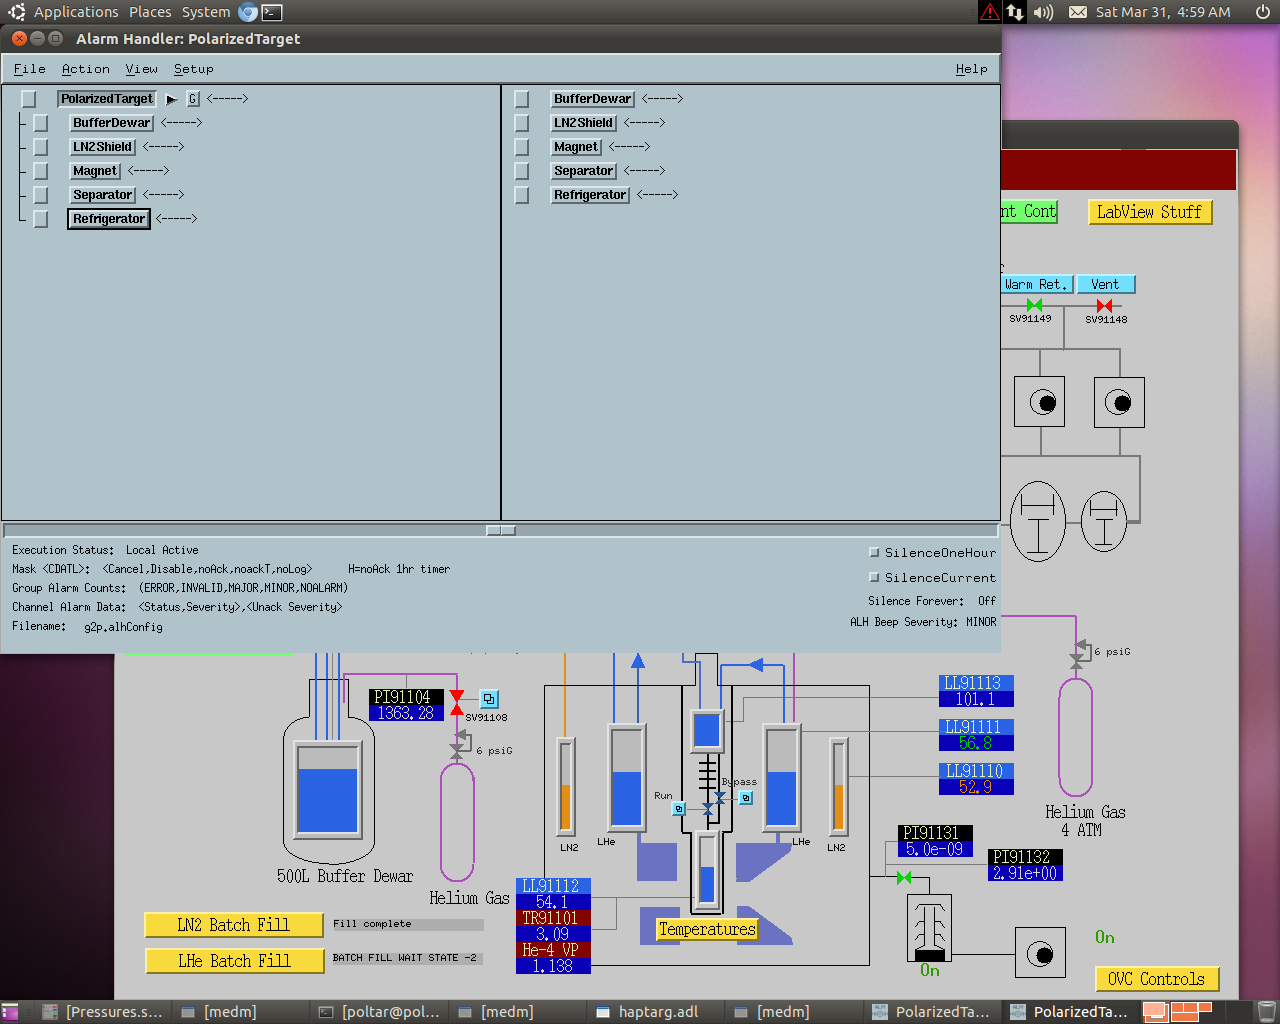Screen dimensions: 1280x1024
Task: Toggle alarm box for PolarizedTarget in tree
Action: 29,99
